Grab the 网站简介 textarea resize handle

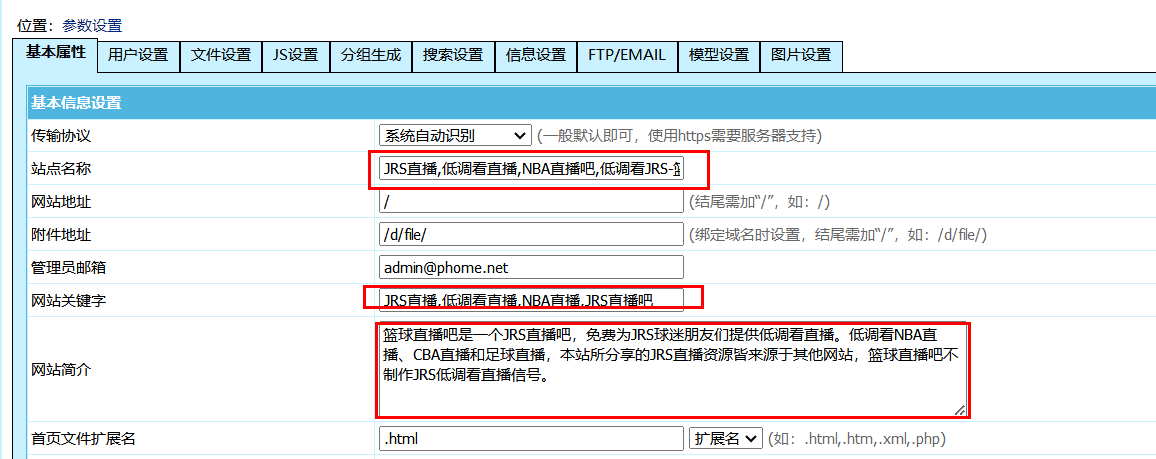(x=960, y=409)
